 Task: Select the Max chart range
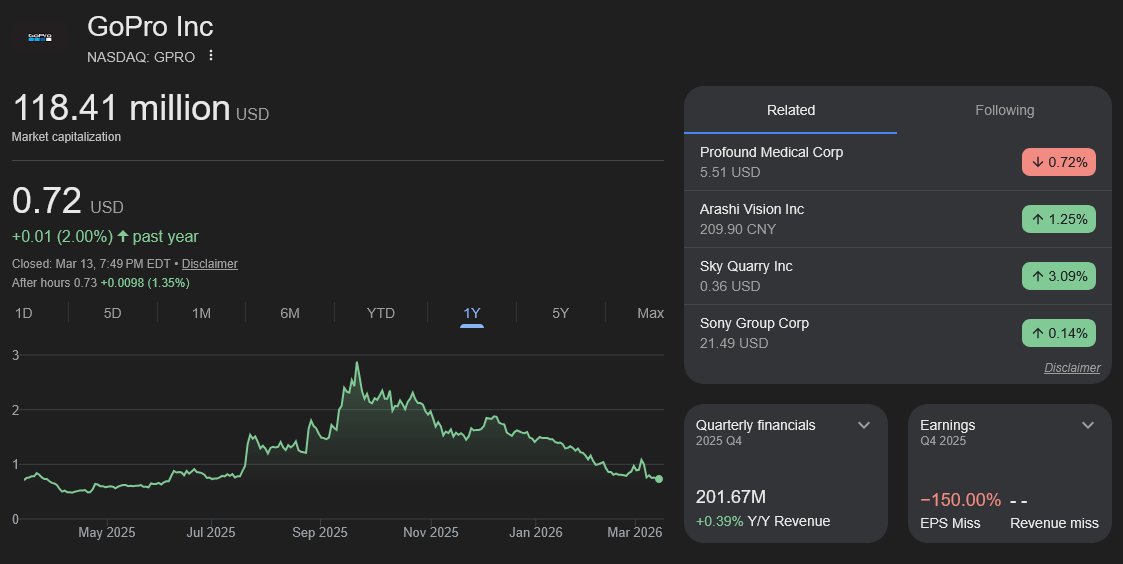tap(650, 313)
